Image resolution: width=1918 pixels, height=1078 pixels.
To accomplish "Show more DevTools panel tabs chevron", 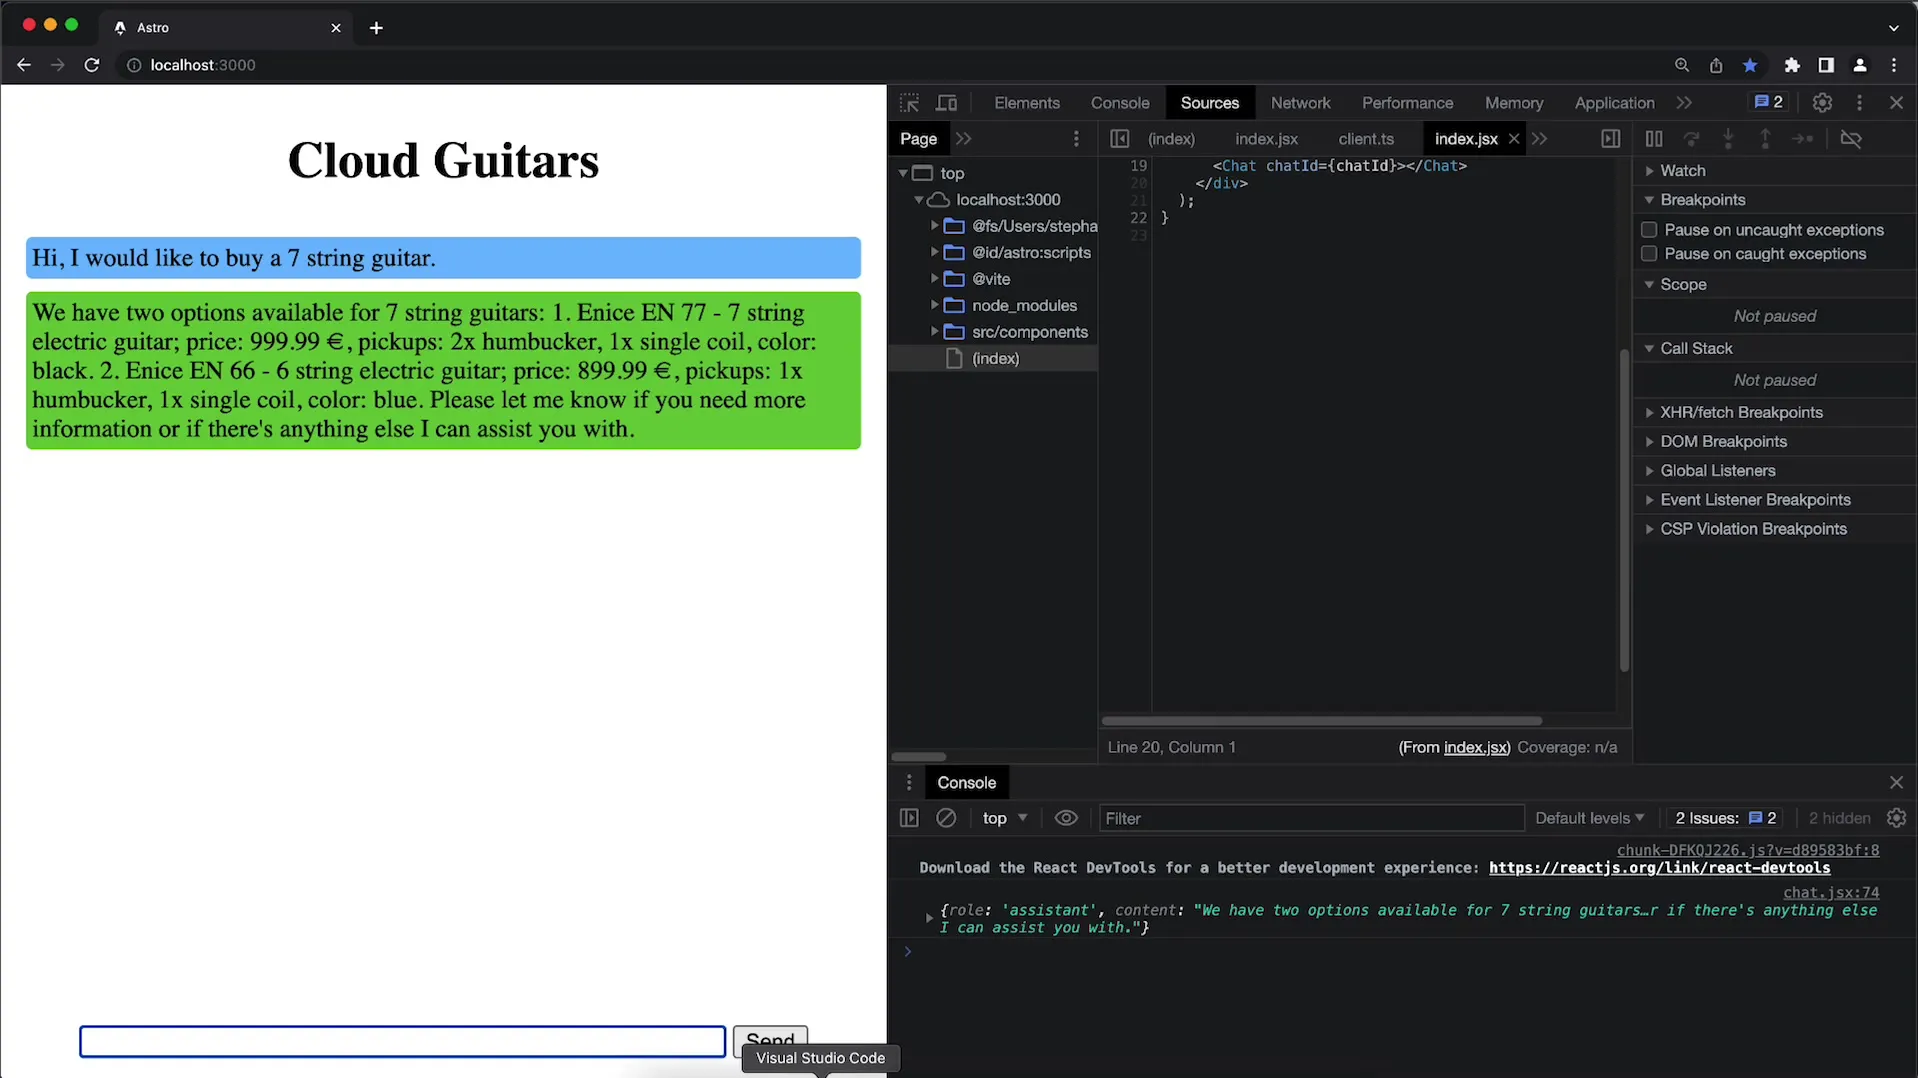I will coord(1685,103).
